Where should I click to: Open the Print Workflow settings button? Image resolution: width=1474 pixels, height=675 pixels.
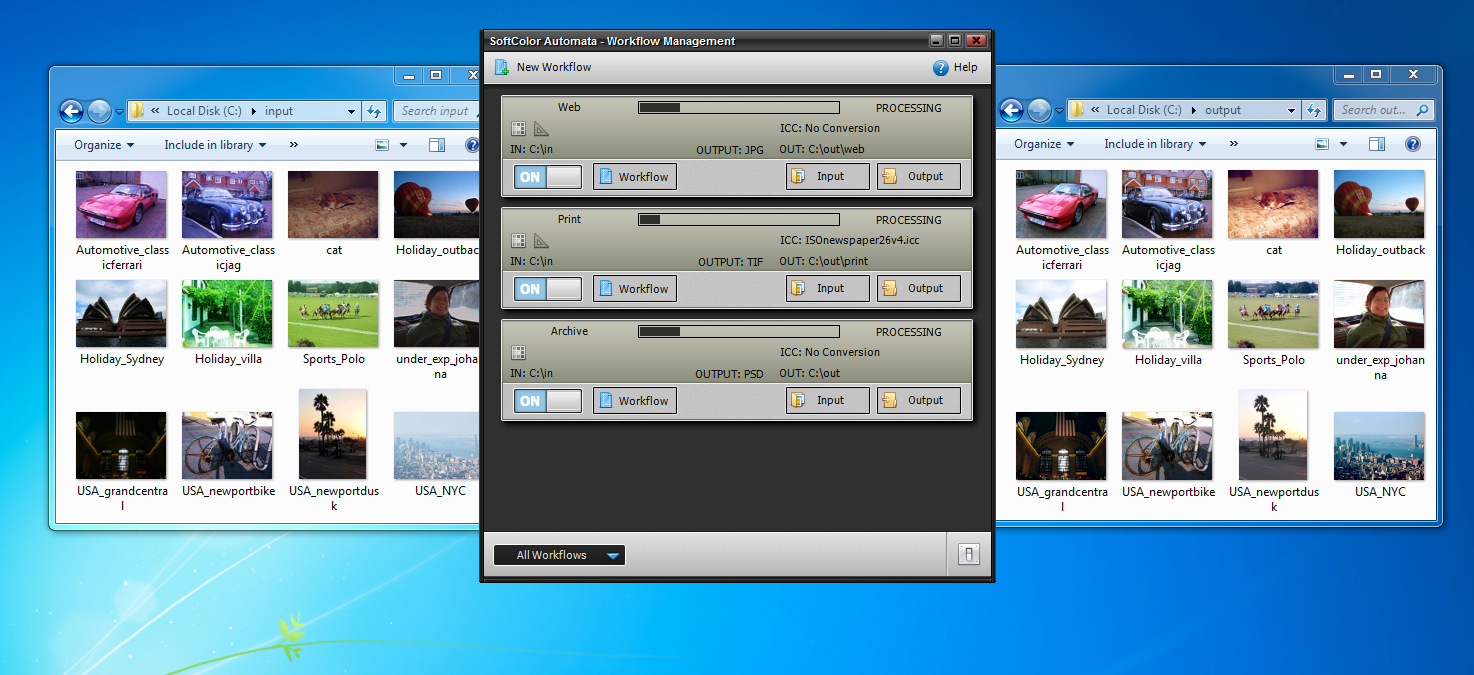pos(635,289)
